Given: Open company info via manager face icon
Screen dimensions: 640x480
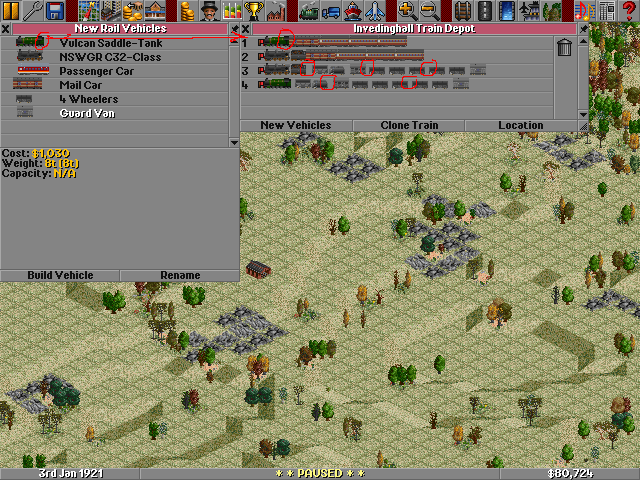Looking at the screenshot, I should [x=210, y=11].
